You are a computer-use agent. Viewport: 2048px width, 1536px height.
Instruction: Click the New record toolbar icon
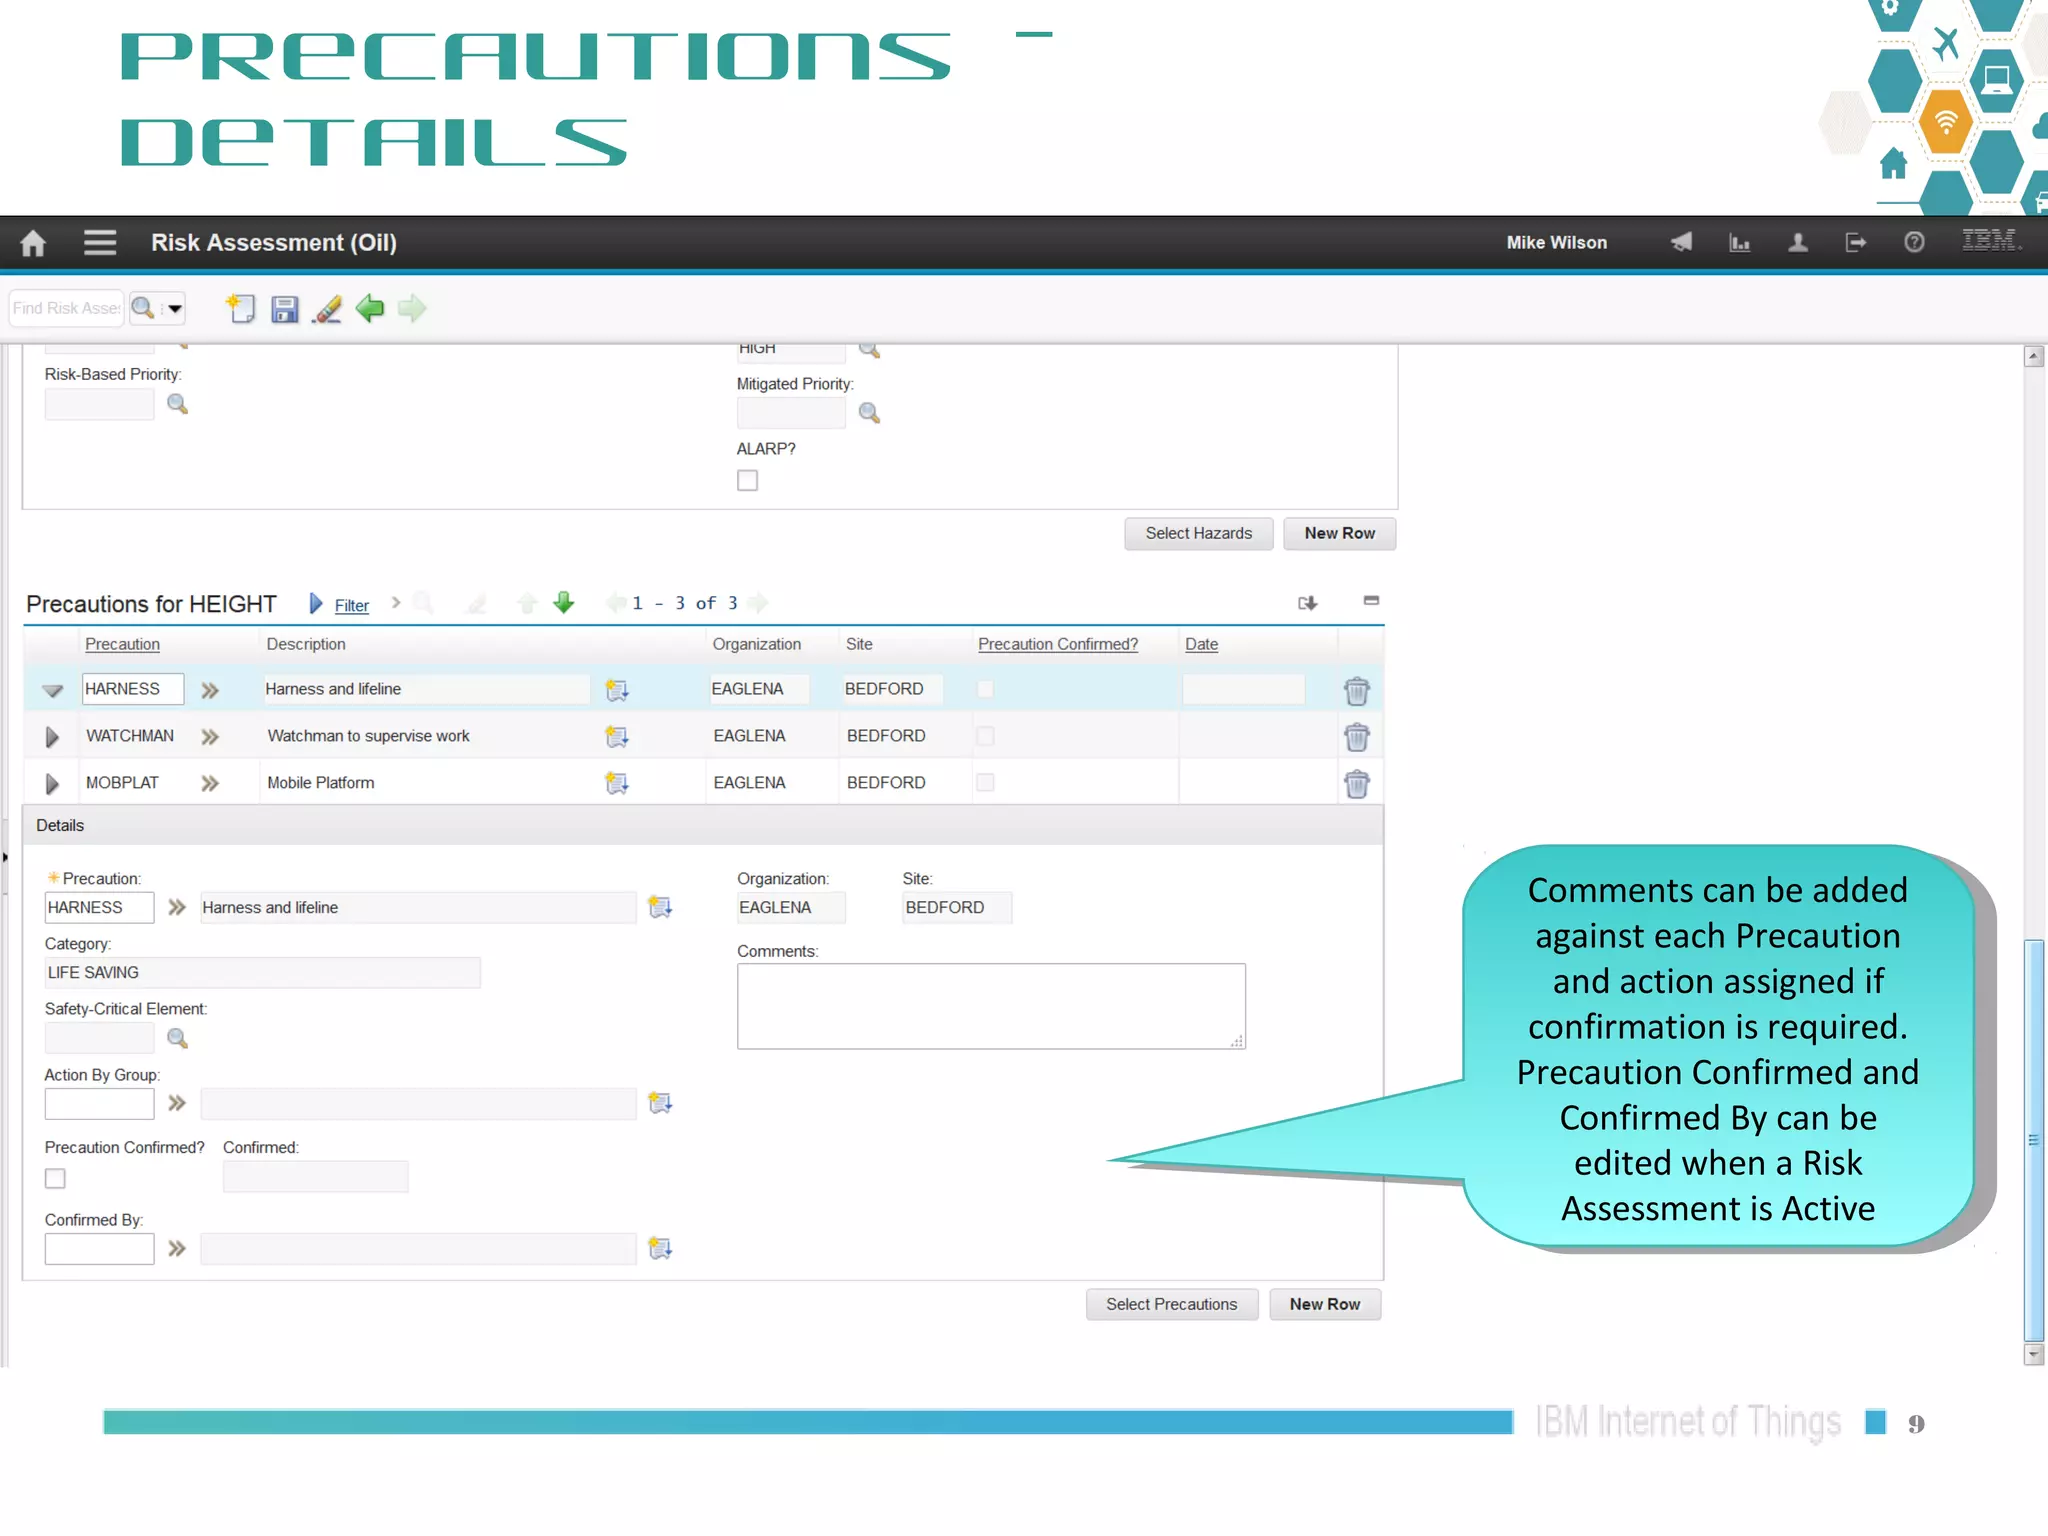(x=241, y=309)
